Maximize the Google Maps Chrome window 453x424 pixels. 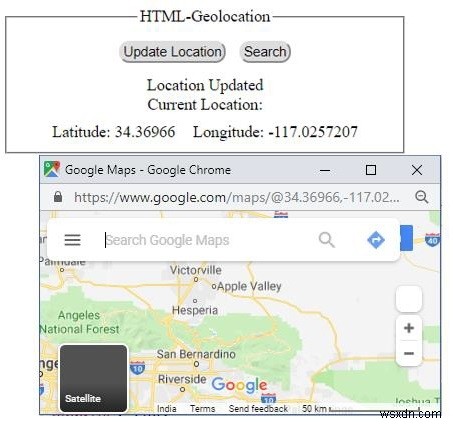pos(371,170)
